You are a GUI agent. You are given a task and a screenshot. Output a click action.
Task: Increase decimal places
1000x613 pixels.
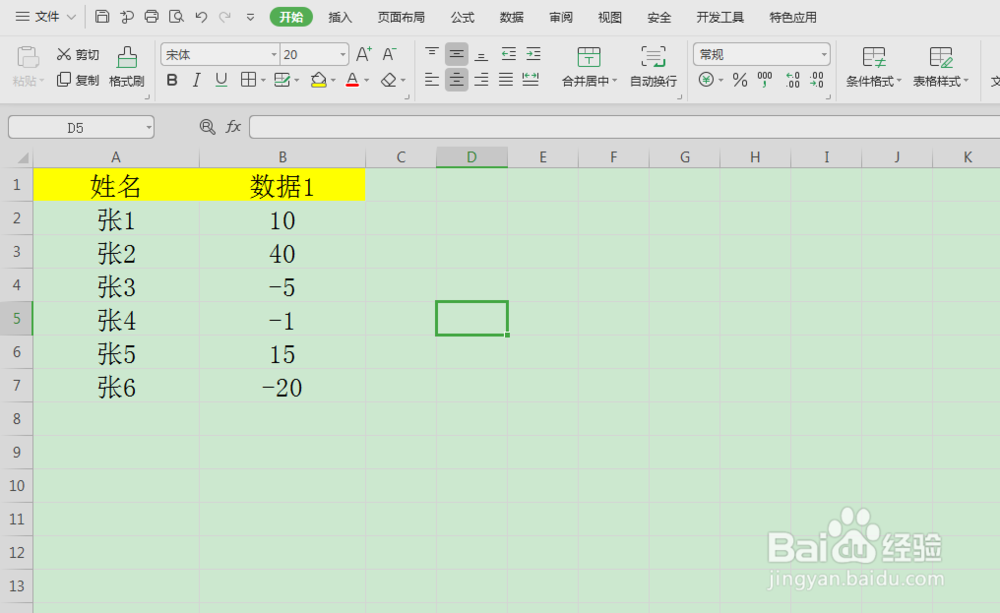(793, 80)
